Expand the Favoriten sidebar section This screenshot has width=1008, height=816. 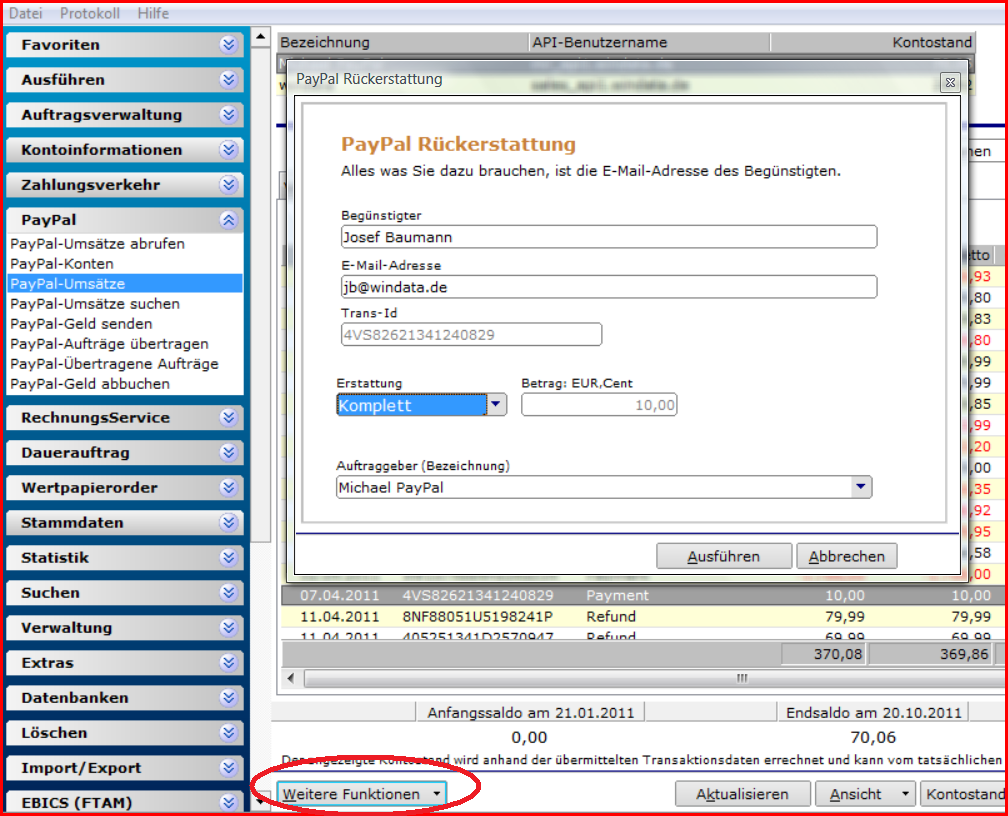click(228, 44)
